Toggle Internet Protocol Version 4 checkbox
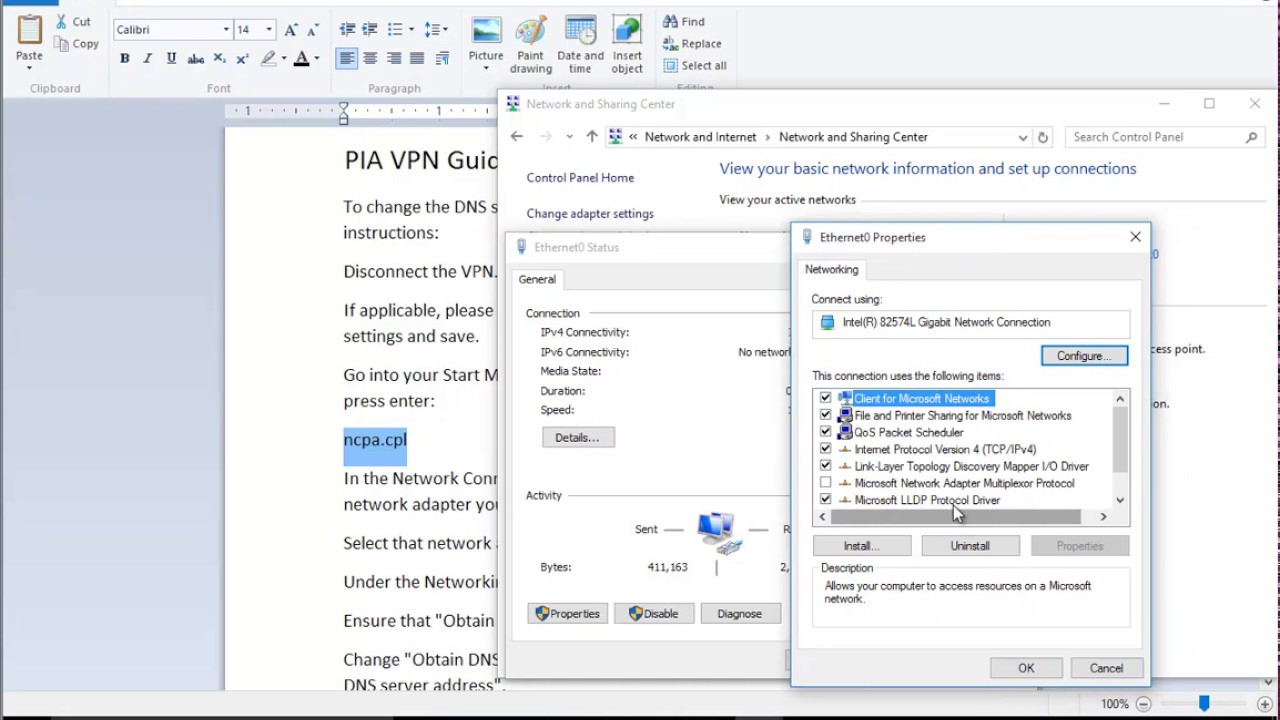The width and height of the screenshot is (1280, 720). pyautogui.click(x=825, y=449)
